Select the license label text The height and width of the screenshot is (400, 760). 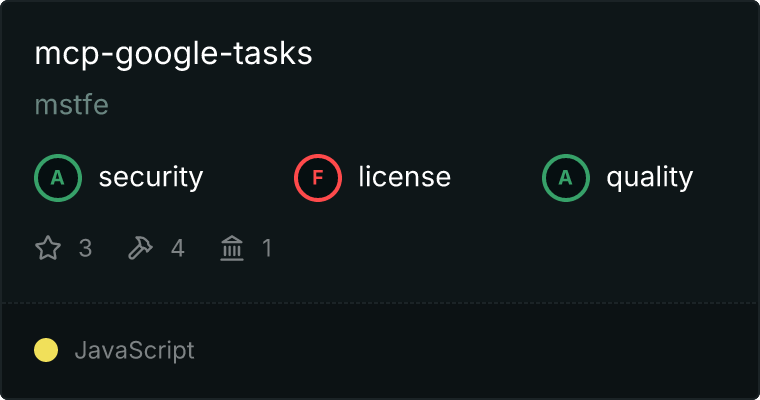coord(404,178)
